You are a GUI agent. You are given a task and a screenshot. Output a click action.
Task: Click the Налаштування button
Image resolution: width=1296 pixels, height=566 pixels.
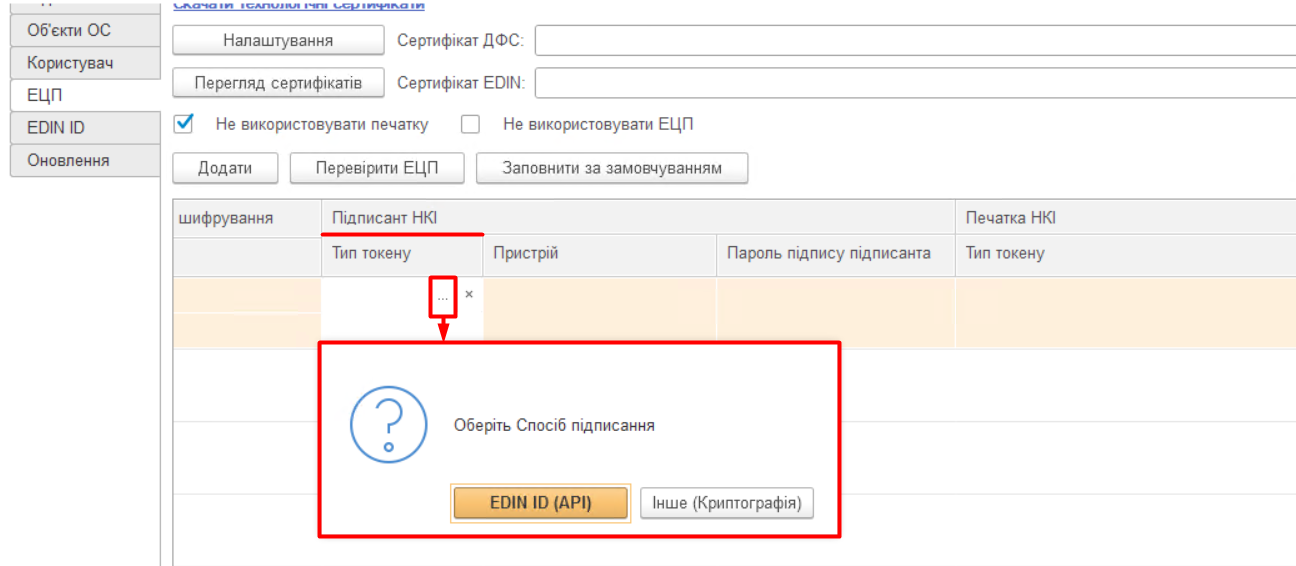click(278, 40)
